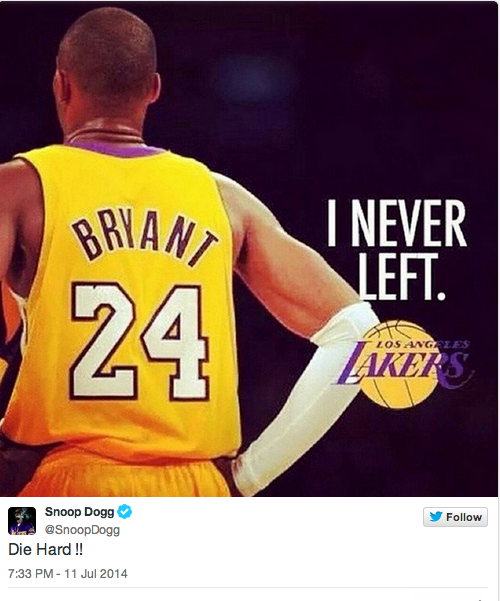The width and height of the screenshot is (500, 601).
Task: Click the gray divider below the timestamp
Action: (248, 588)
